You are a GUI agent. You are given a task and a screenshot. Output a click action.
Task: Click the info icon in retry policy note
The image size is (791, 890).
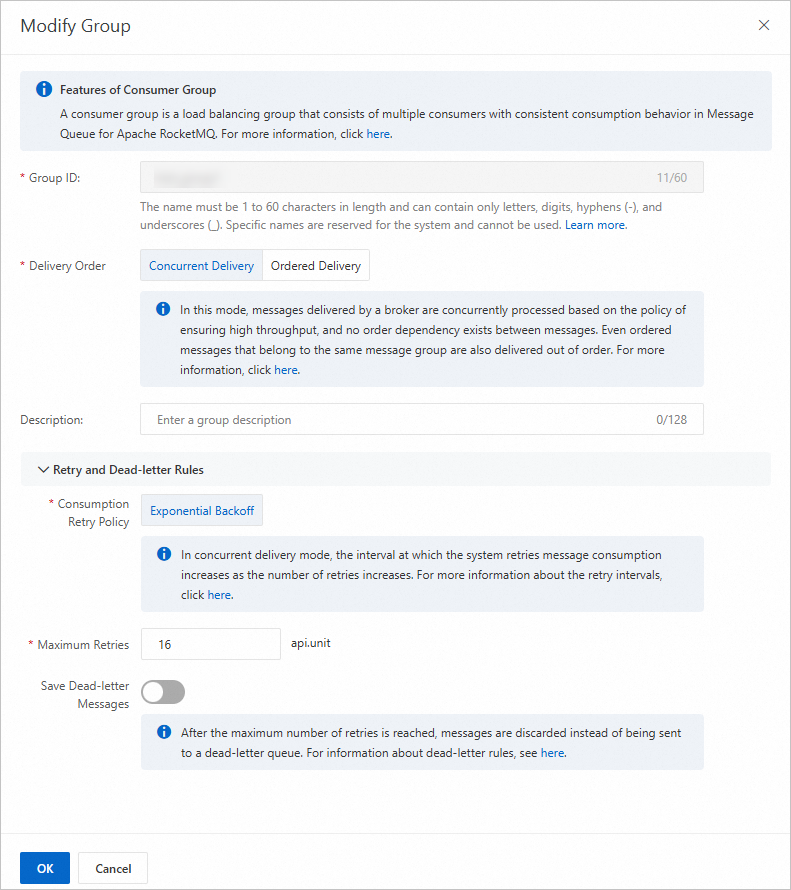pyautogui.click(x=164, y=554)
